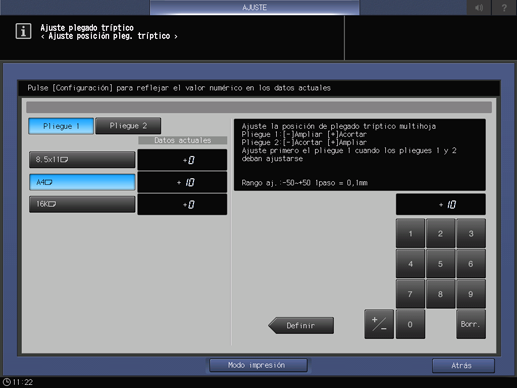Screen dimensions: 517x388
Task: Tap keypad digit 1
Action: point(410,233)
